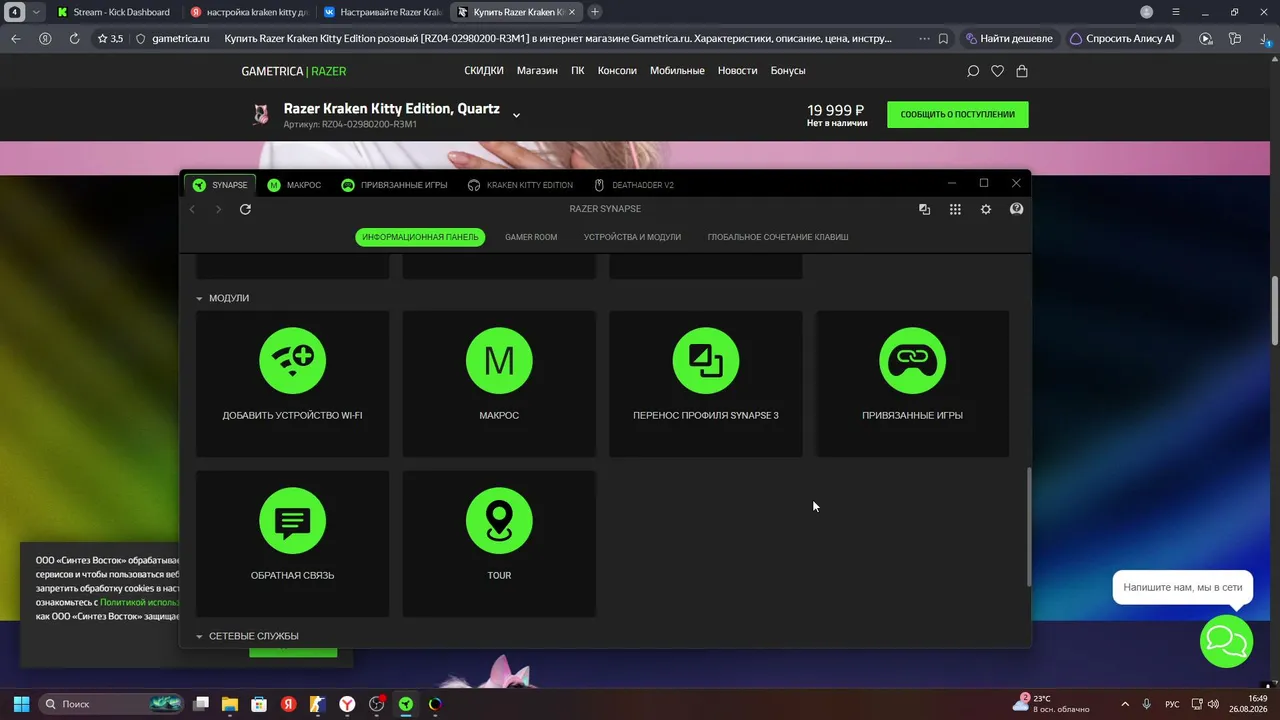
Task: Select the Информационная панель subtab
Action: tap(420, 237)
